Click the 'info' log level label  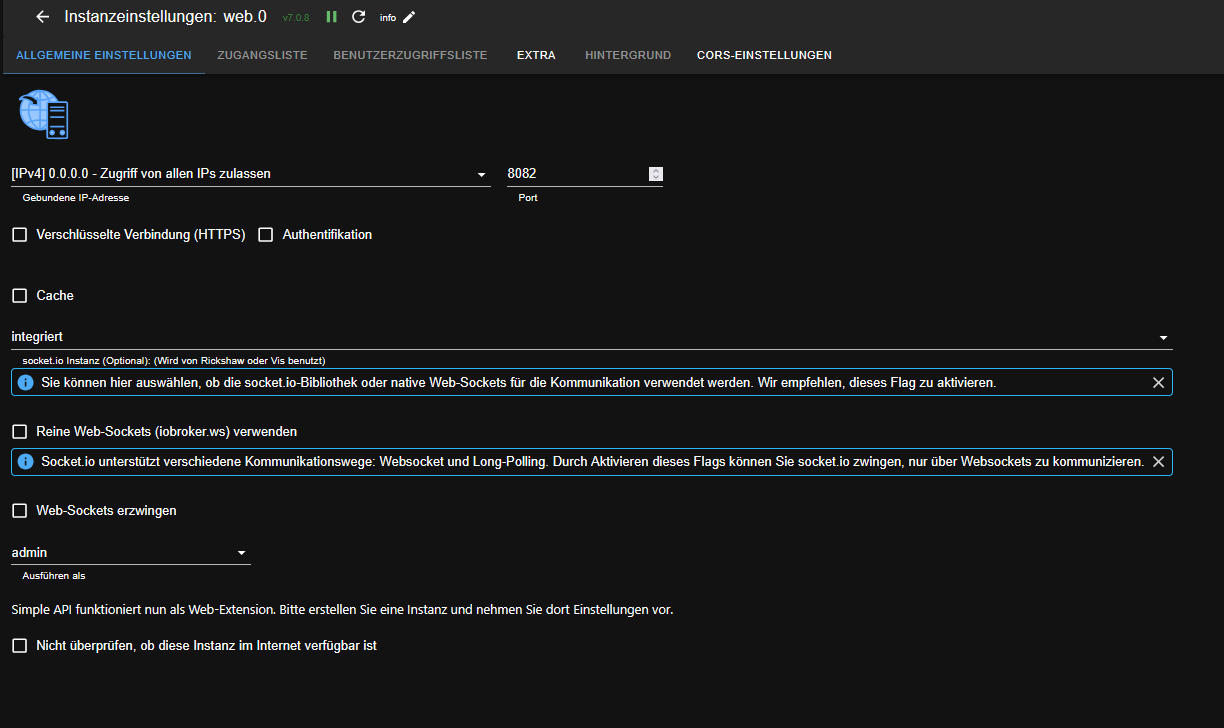click(x=388, y=18)
